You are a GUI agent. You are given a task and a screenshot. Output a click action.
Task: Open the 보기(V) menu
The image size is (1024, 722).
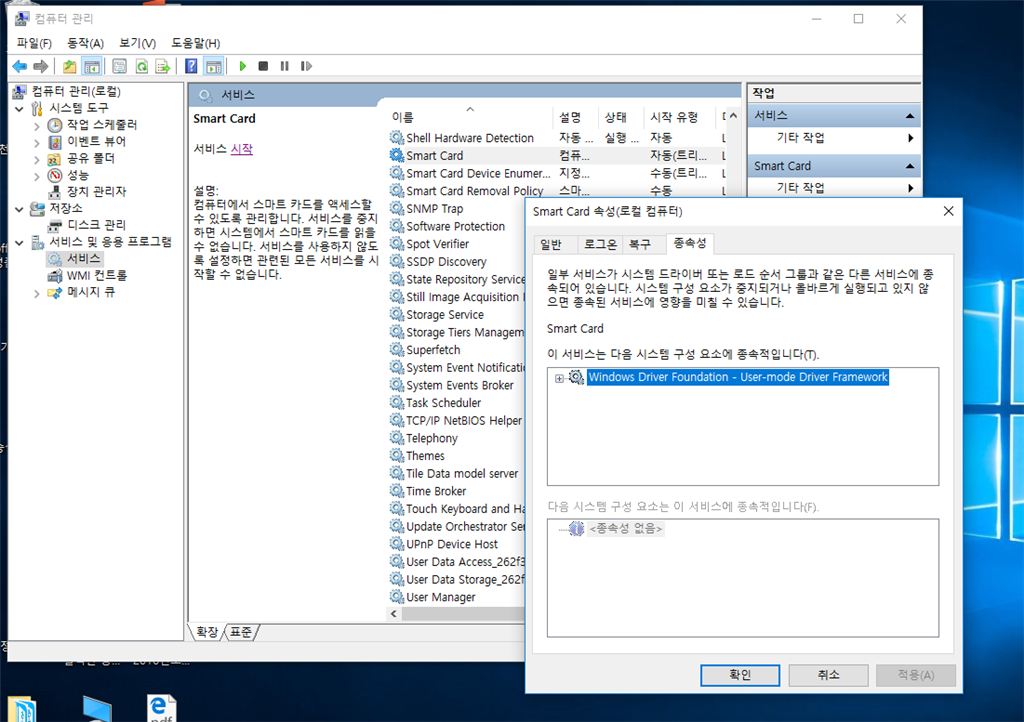point(137,43)
